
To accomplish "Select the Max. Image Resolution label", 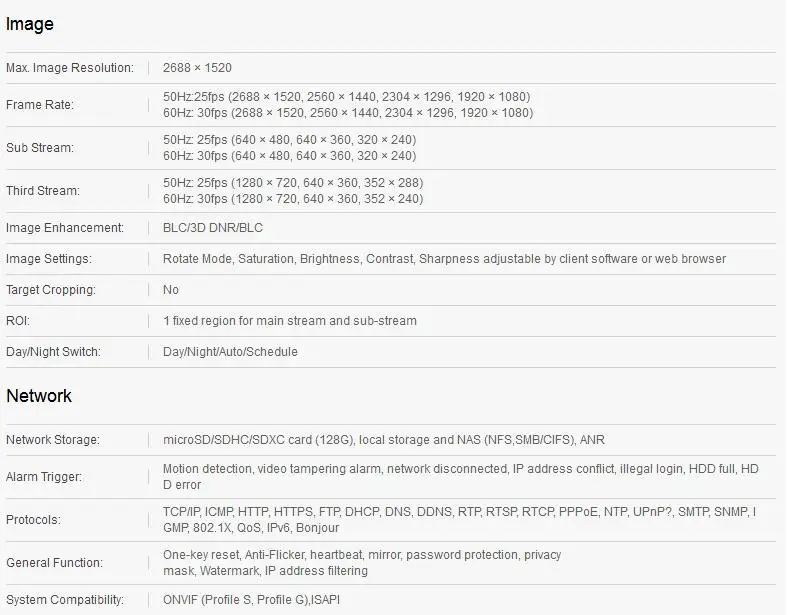I will (70, 68).
